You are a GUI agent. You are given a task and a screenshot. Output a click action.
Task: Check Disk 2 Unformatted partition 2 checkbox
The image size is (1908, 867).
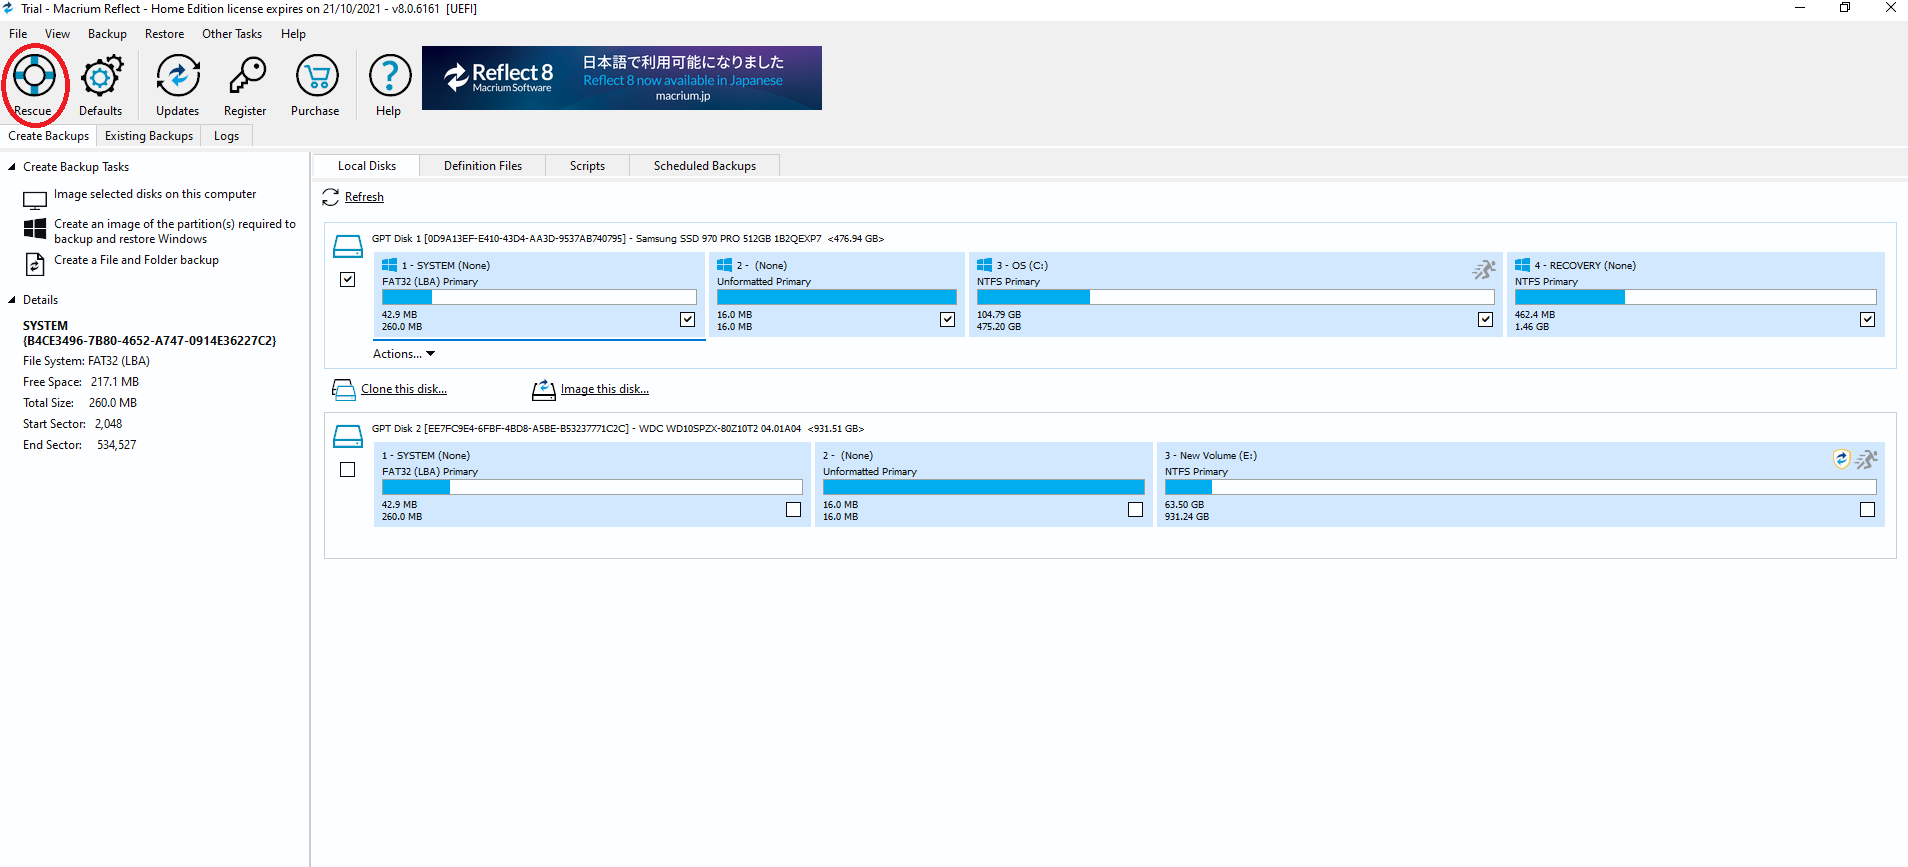tap(1136, 510)
